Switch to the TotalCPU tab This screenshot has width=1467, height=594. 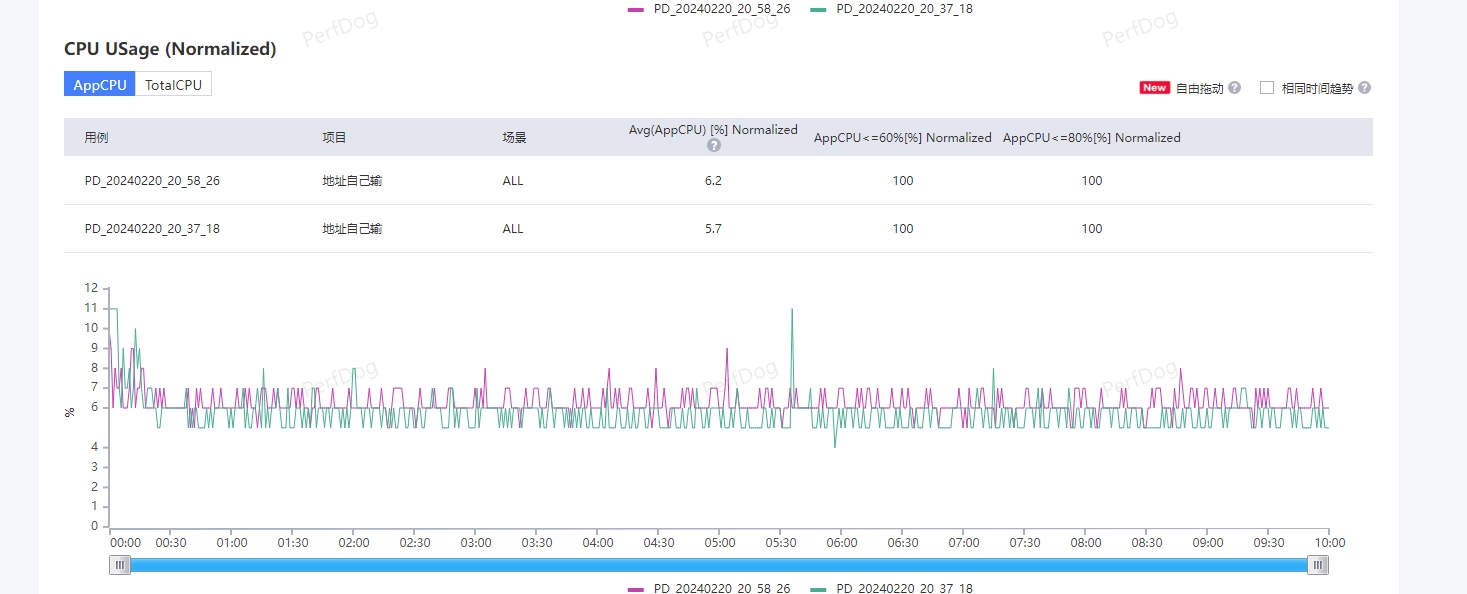pyautogui.click(x=173, y=85)
